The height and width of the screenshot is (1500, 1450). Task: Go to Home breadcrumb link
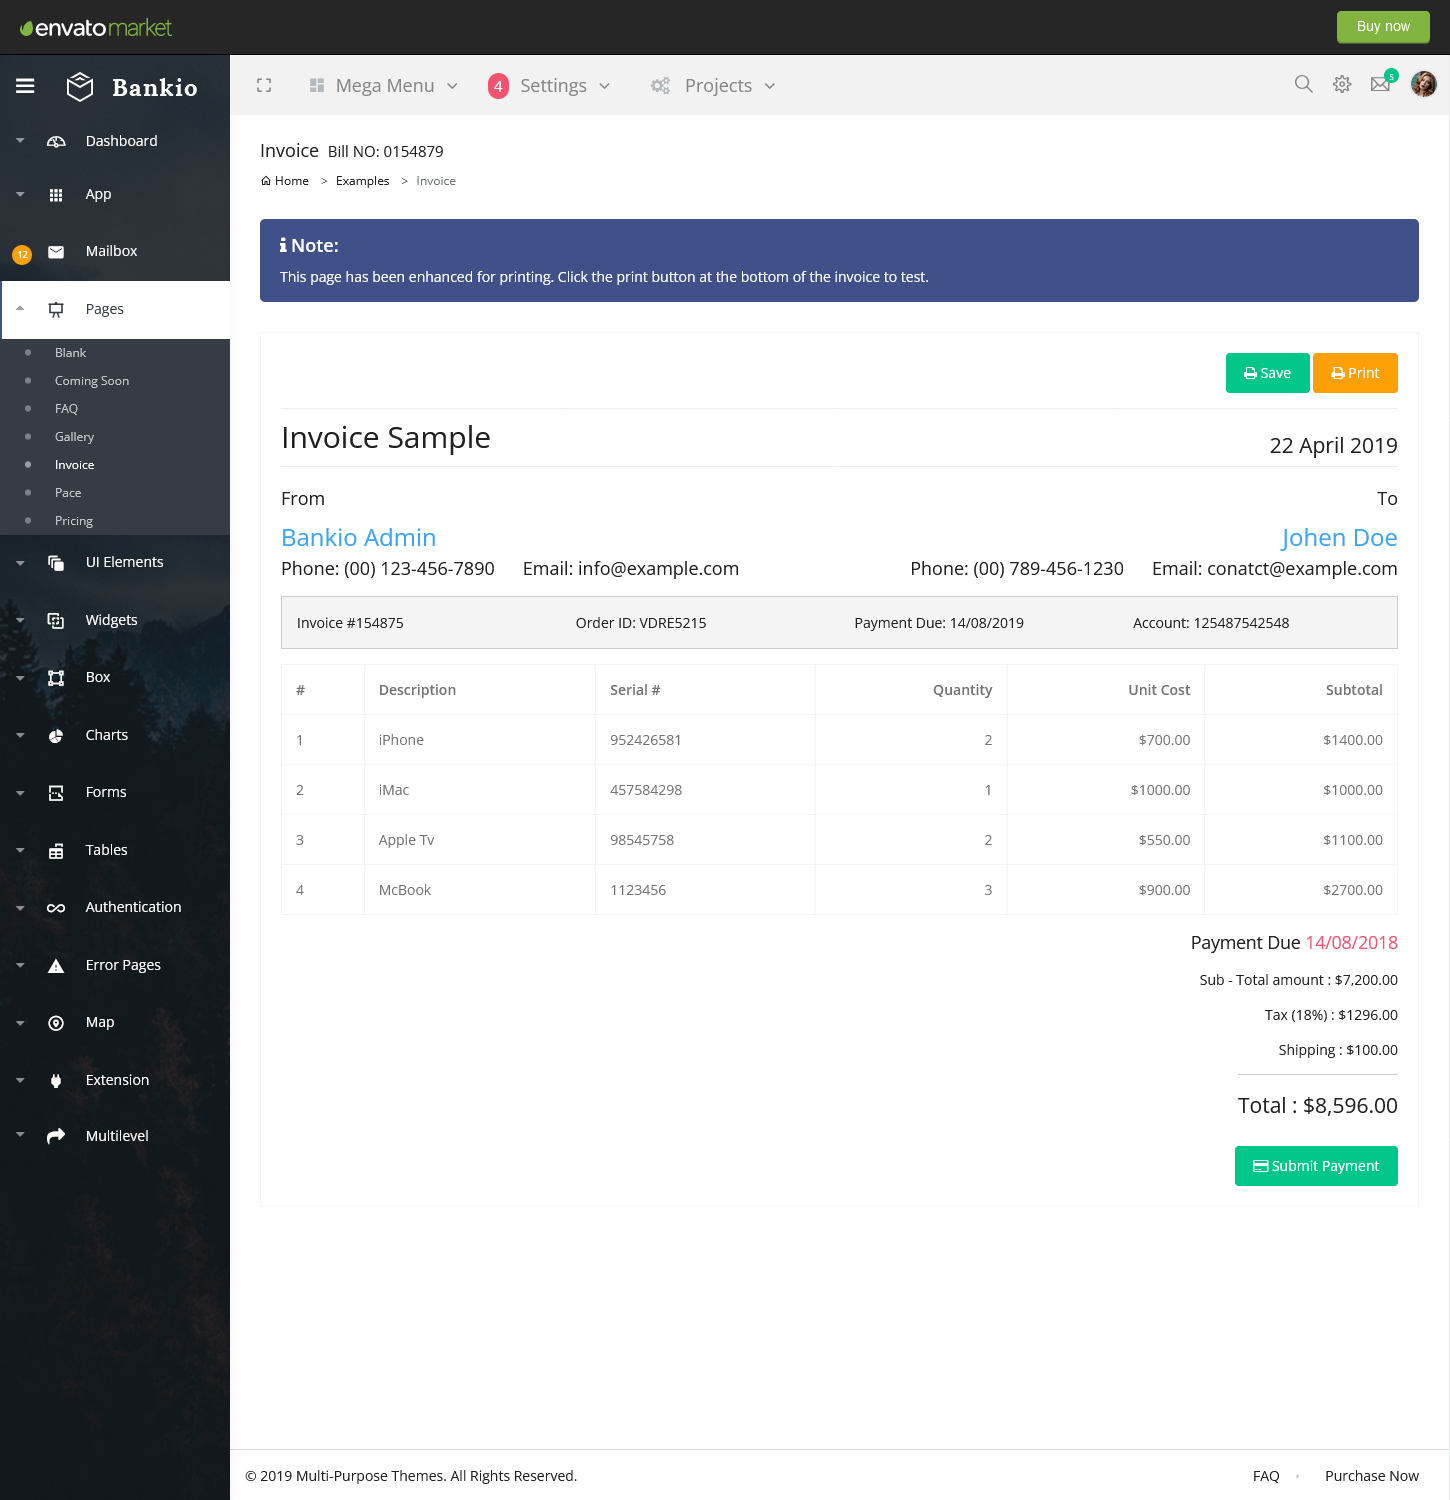tap(285, 181)
